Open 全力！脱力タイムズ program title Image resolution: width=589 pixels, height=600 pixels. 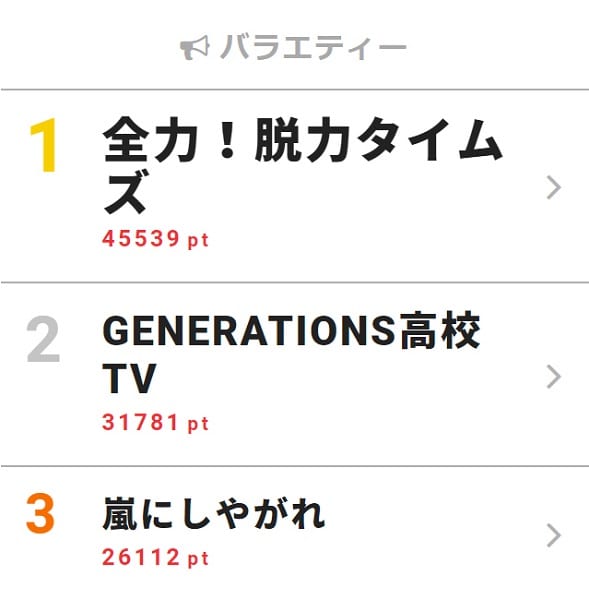pos(302,165)
